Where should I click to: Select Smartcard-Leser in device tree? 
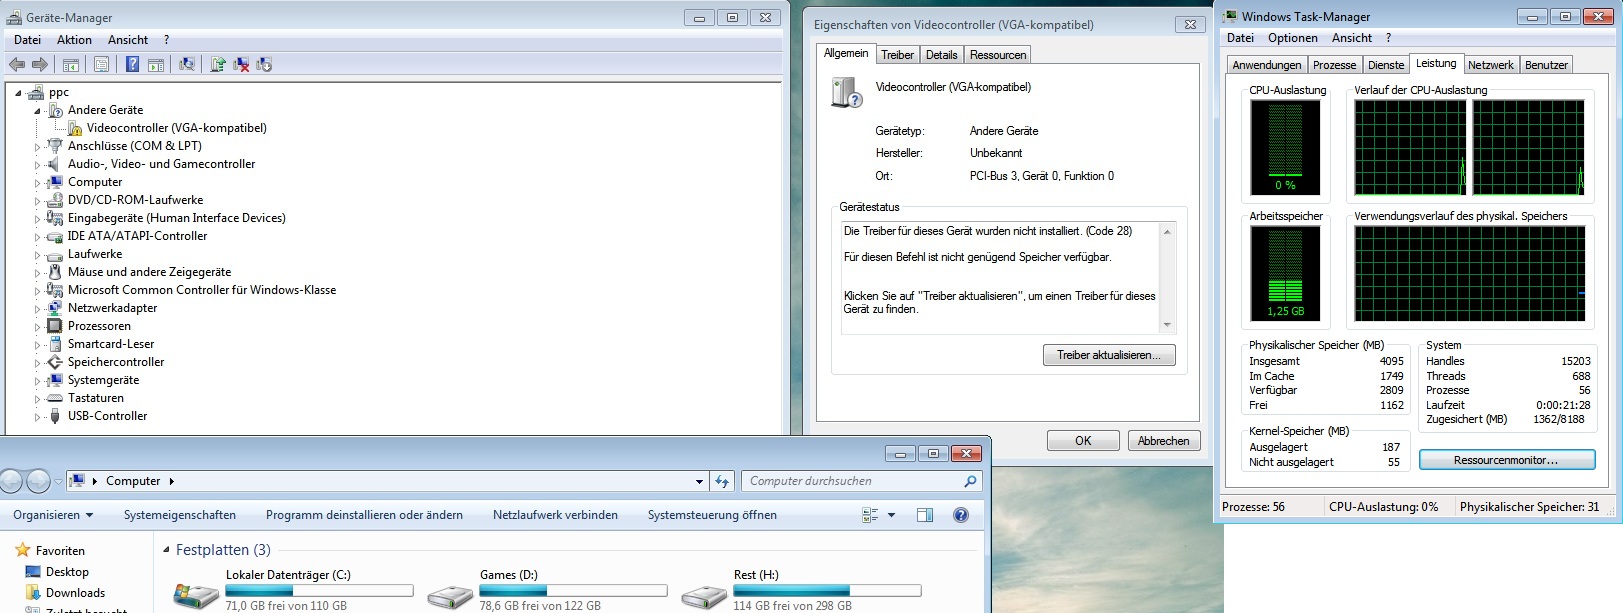pyautogui.click(x=111, y=344)
